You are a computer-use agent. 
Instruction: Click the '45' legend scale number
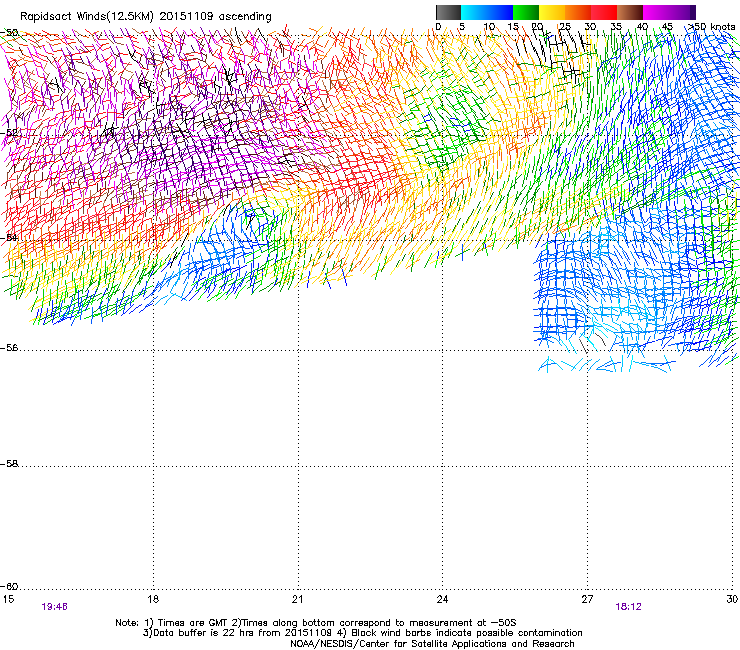[x=667, y=27]
